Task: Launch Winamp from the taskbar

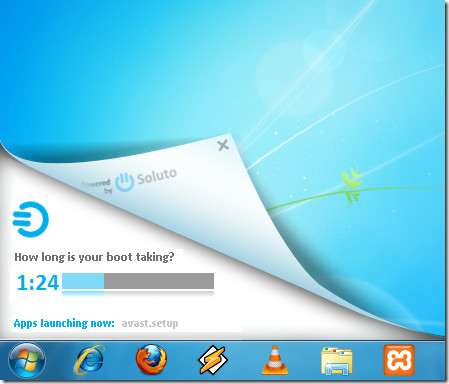Action: pos(213,360)
